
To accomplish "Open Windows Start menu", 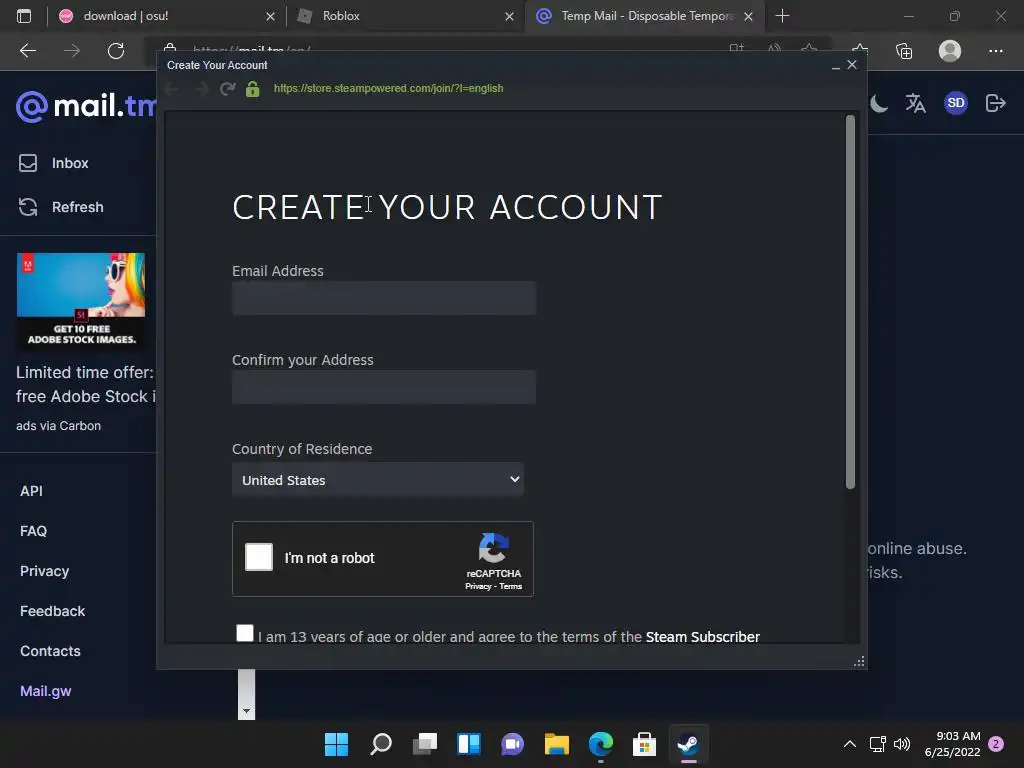I will [336, 744].
